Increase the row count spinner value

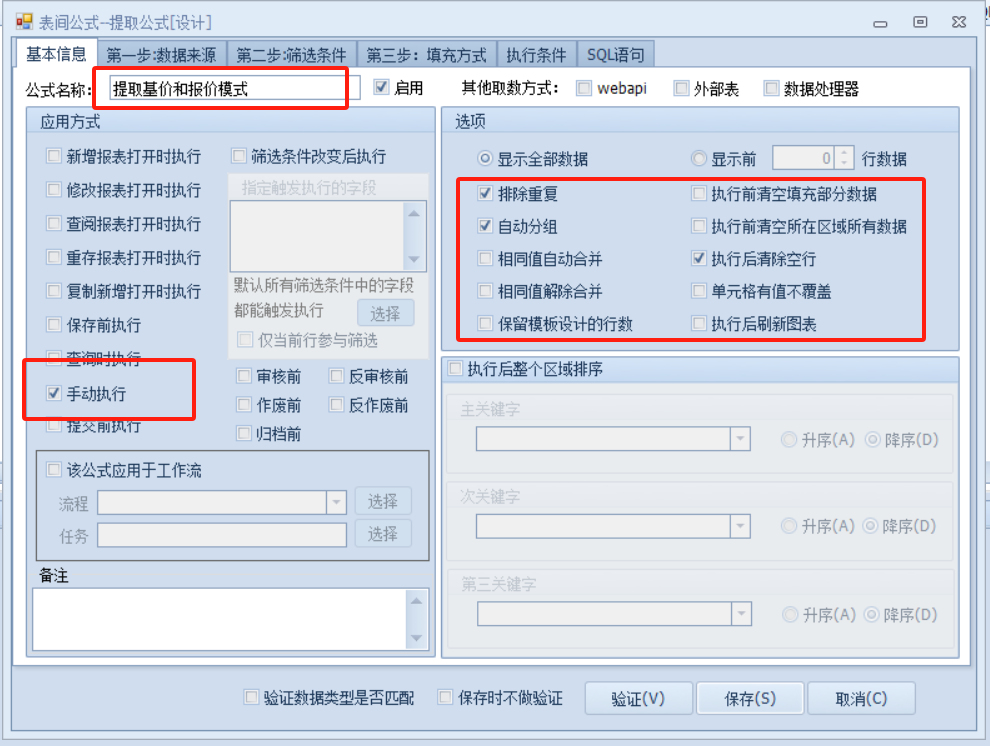click(x=844, y=154)
